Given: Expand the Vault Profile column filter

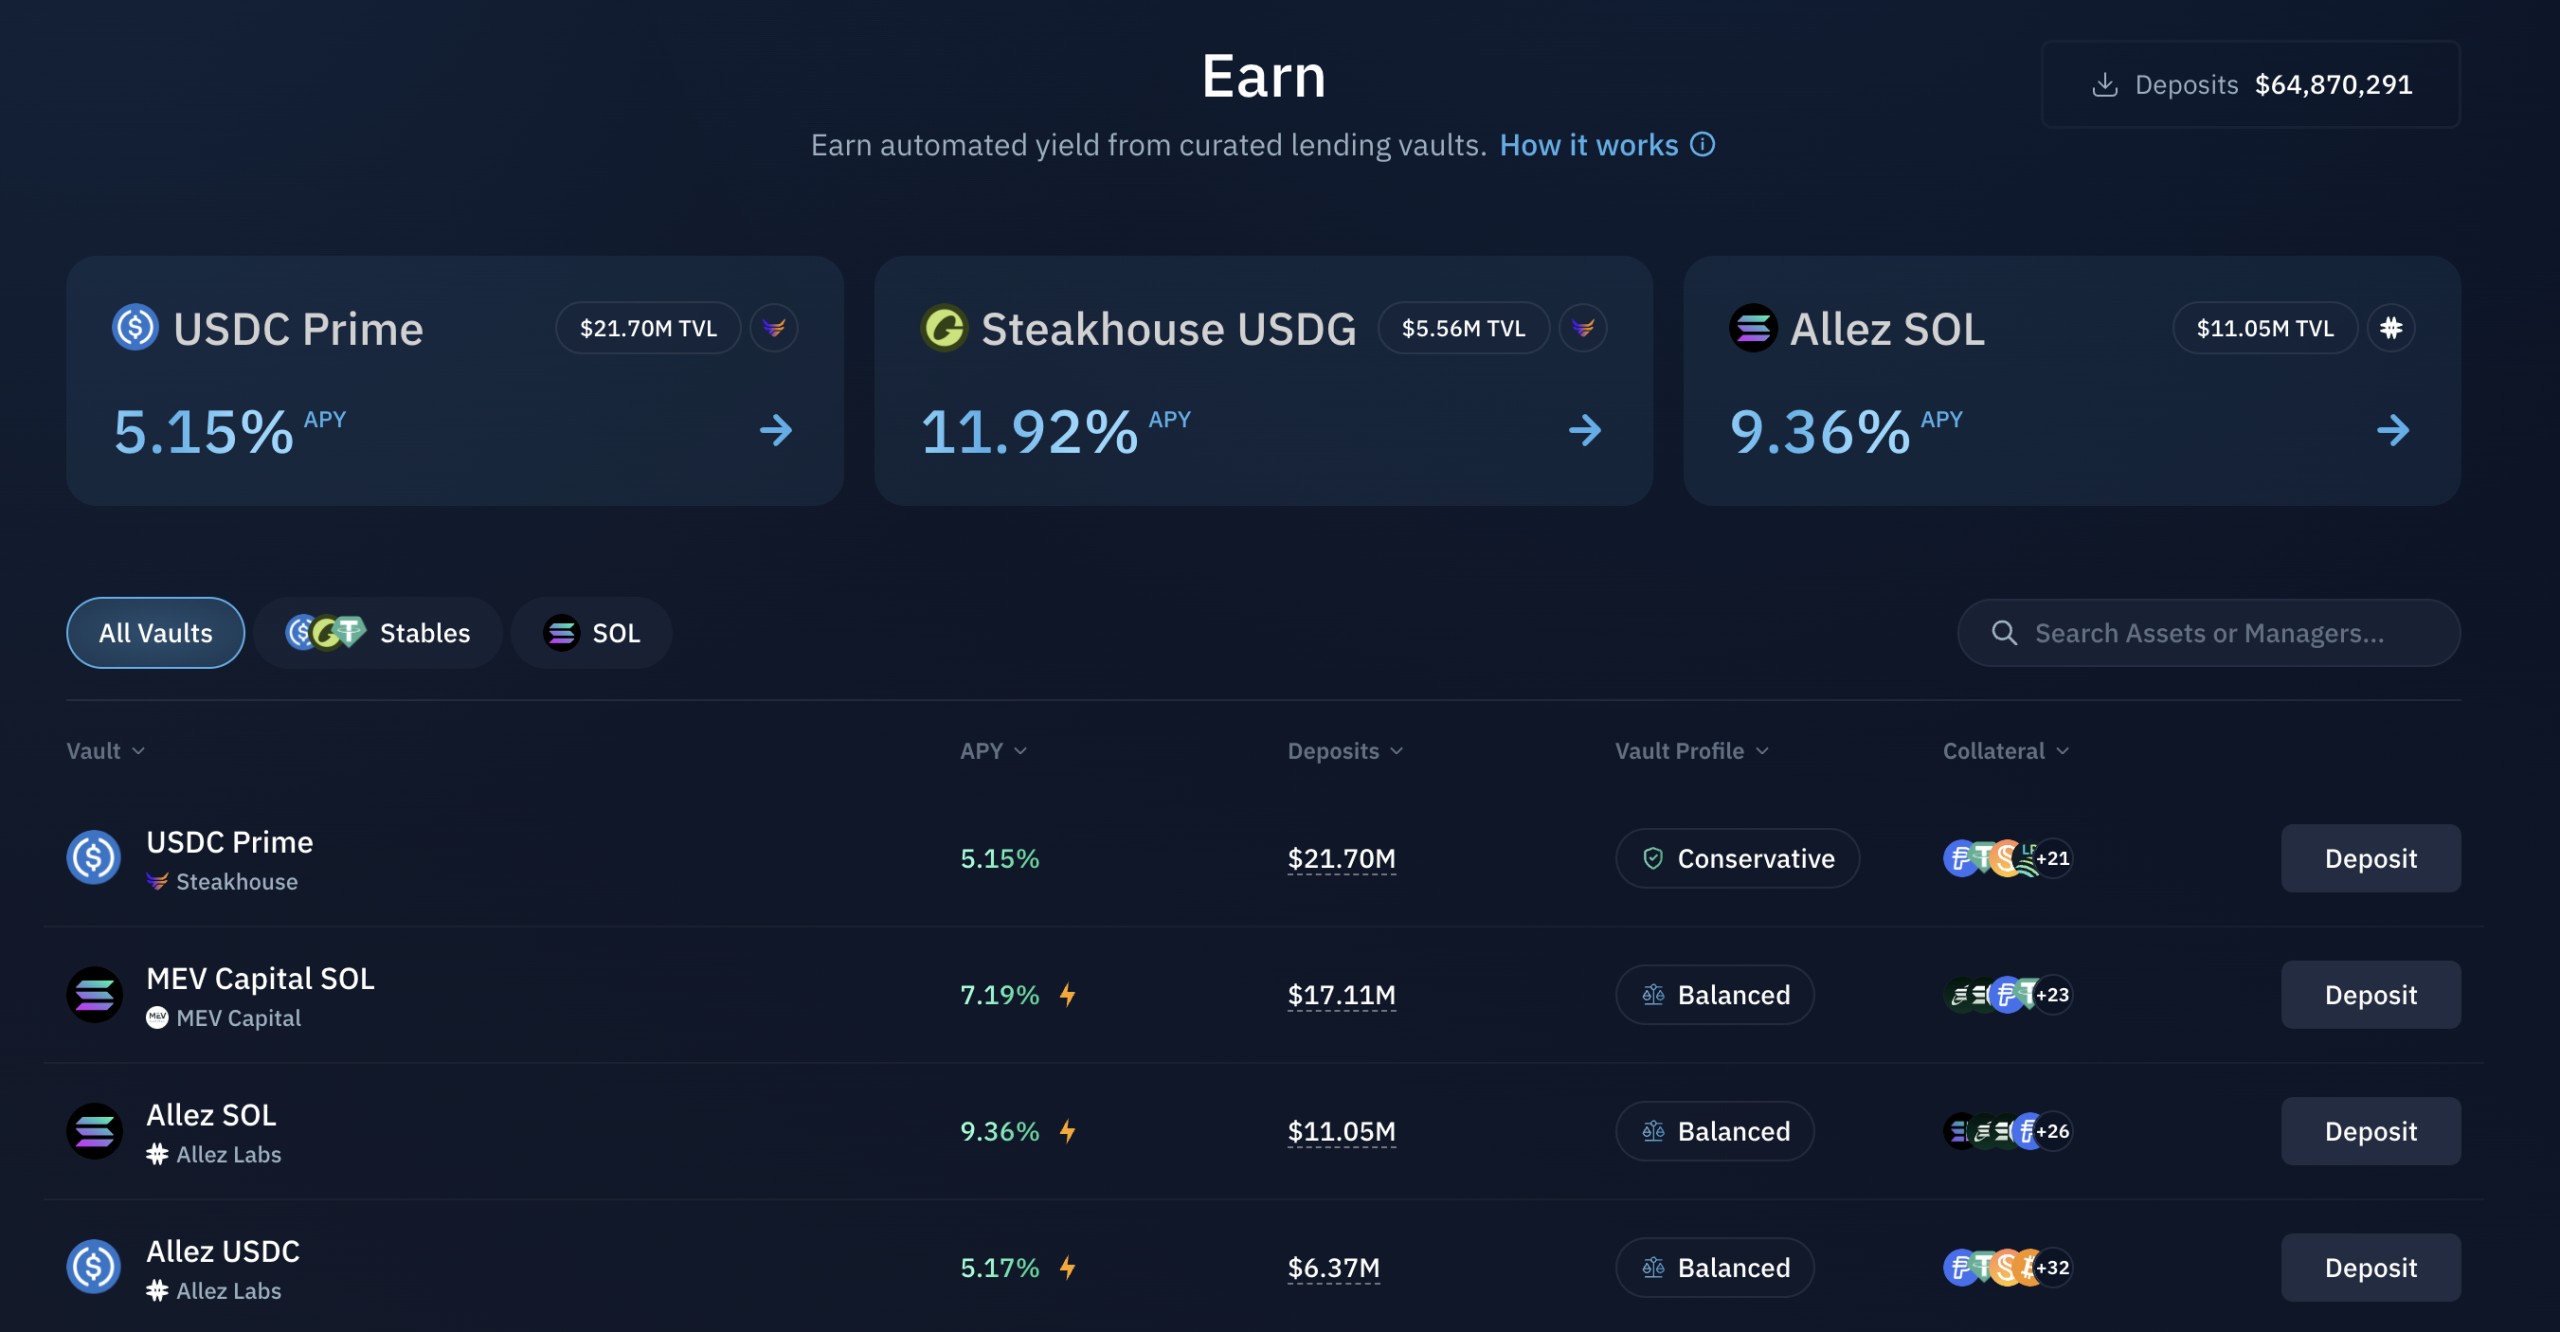Looking at the screenshot, I should pyautogui.click(x=1691, y=751).
